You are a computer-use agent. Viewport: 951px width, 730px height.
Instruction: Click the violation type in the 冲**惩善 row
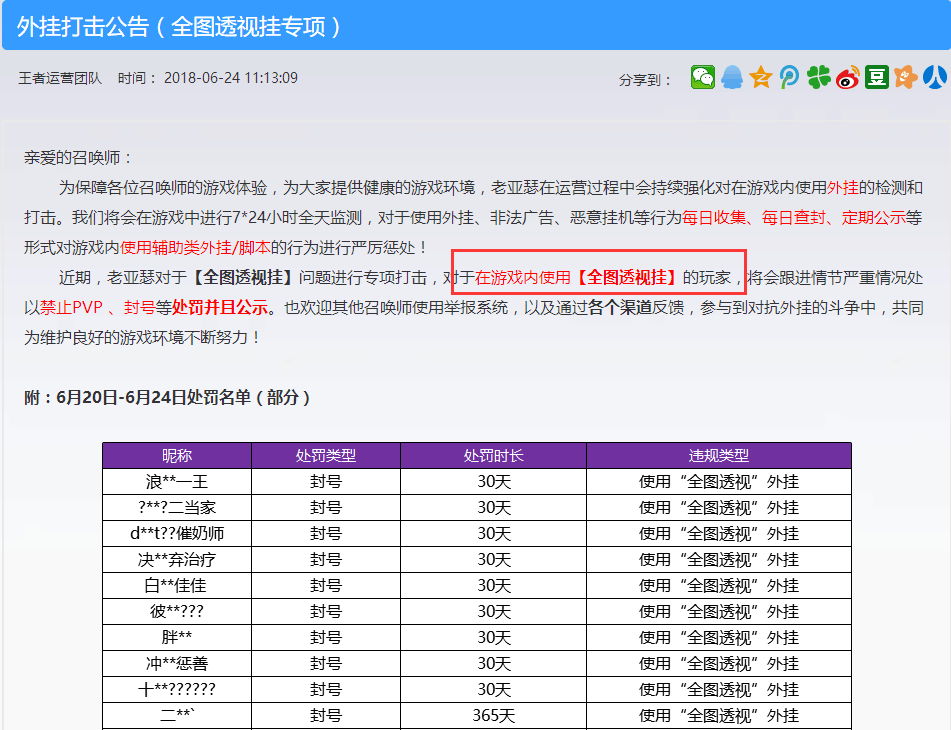click(719, 664)
